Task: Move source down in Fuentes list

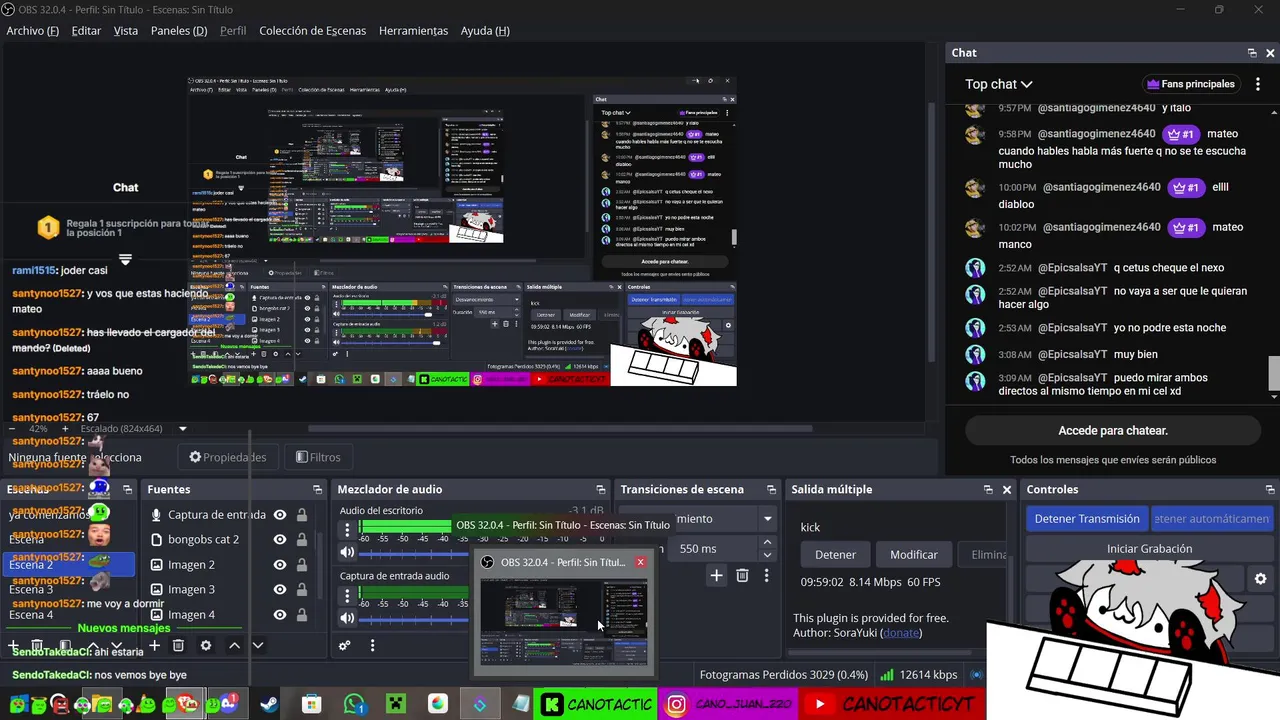Action: tap(257, 645)
